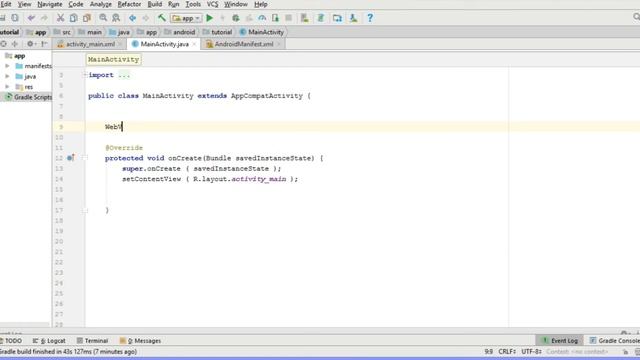Click the Paste icon in the toolbar
This screenshot has height=360, width=640.
point(87,18)
